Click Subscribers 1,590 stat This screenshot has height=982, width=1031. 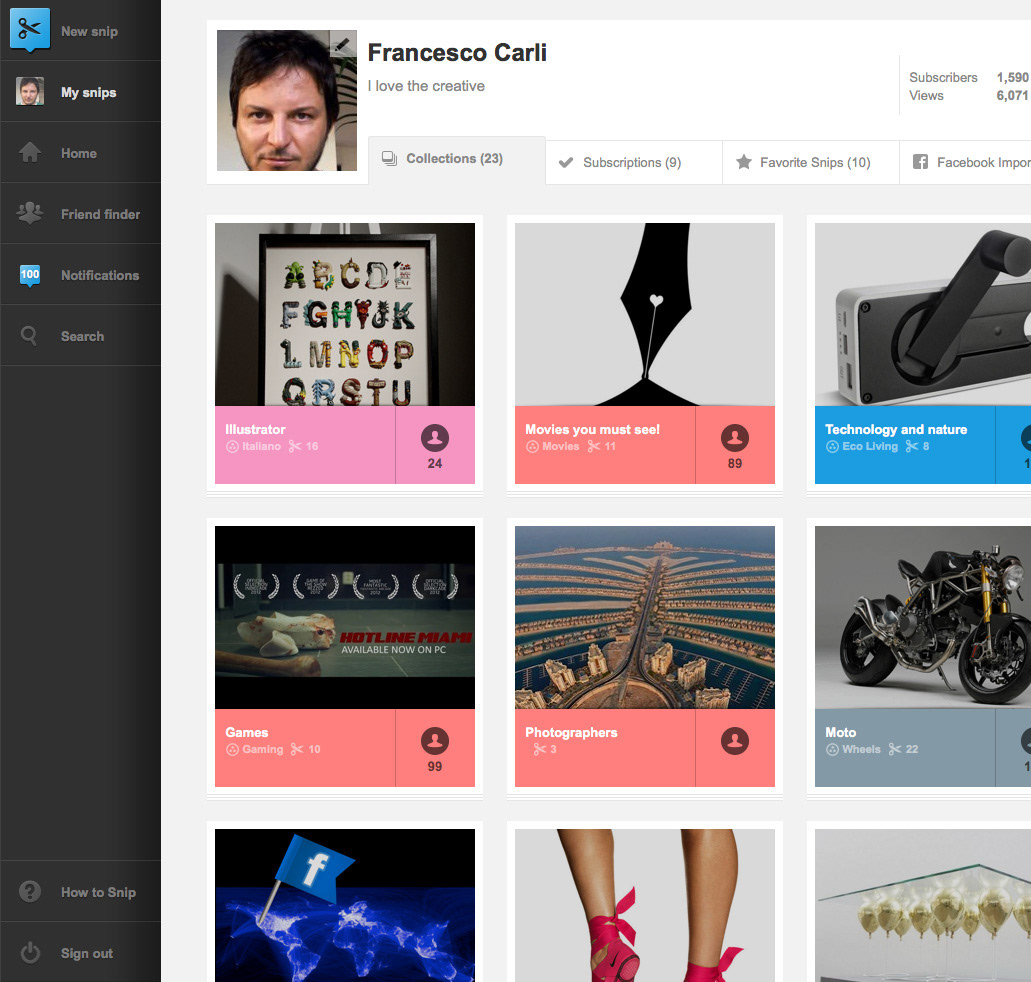pos(969,77)
